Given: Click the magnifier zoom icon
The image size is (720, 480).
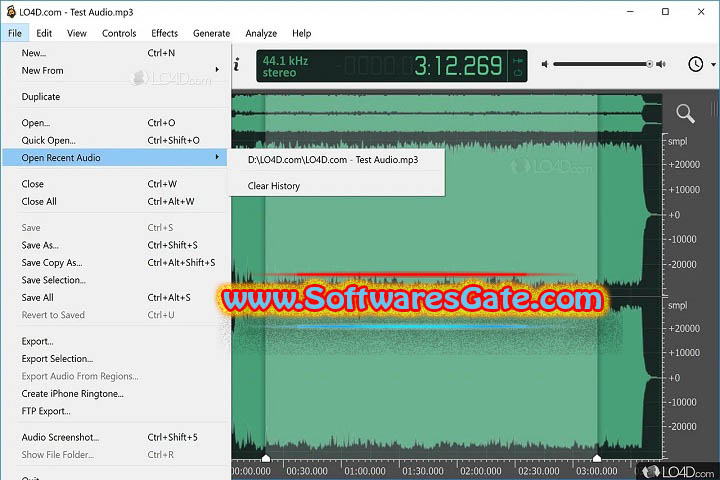Looking at the screenshot, I should pos(685,113).
